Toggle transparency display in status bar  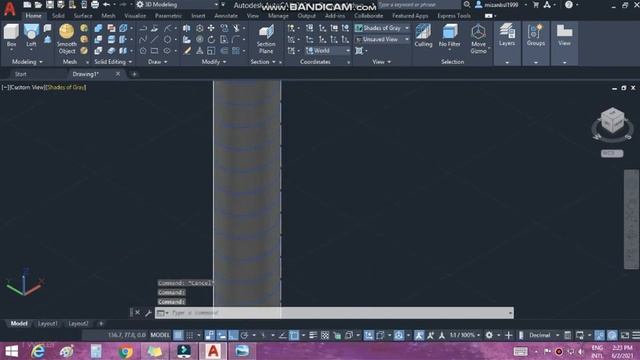pyautogui.click(x=325, y=335)
